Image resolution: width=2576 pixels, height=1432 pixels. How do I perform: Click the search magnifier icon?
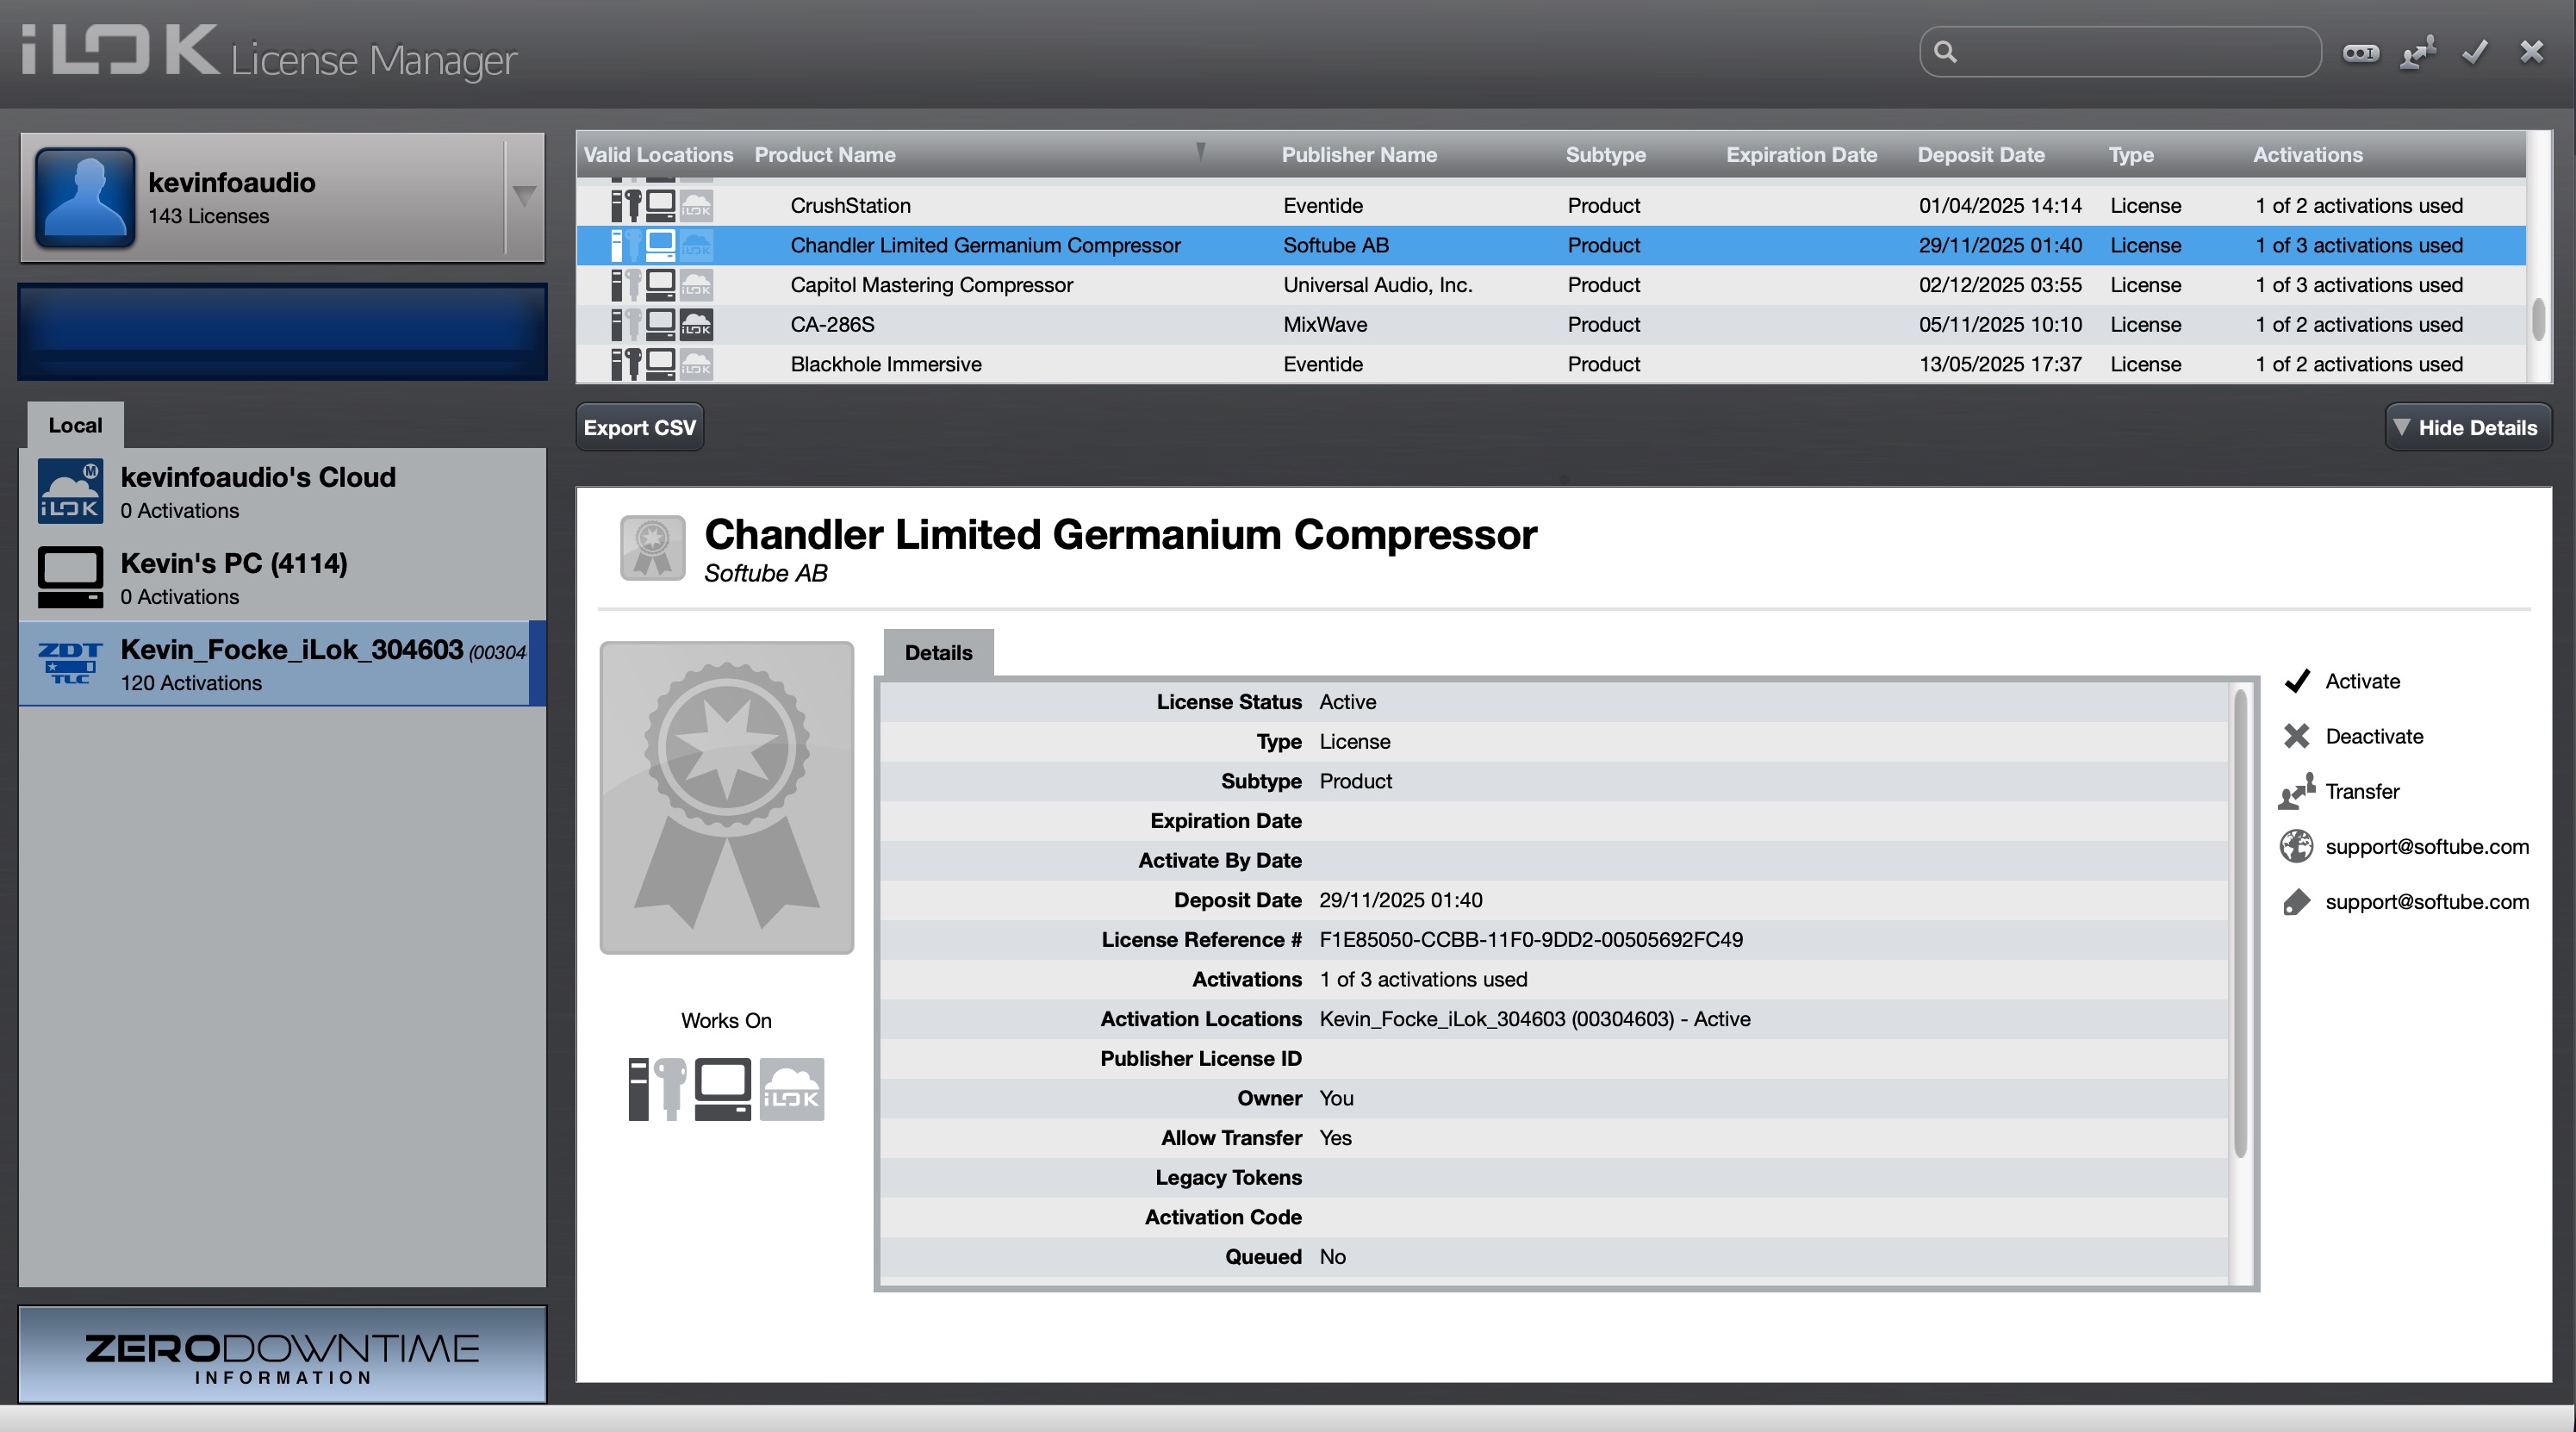pos(1945,52)
